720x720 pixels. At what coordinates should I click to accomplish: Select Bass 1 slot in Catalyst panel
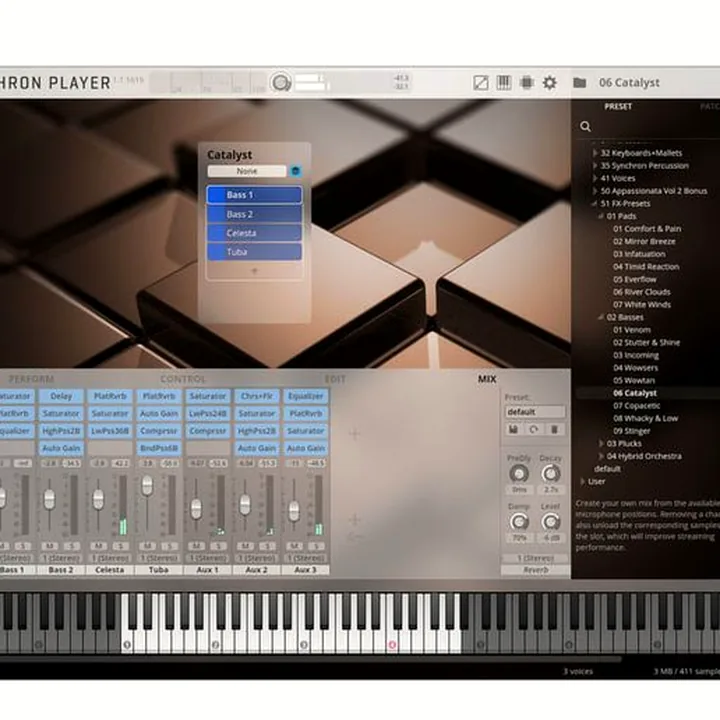(x=254, y=195)
